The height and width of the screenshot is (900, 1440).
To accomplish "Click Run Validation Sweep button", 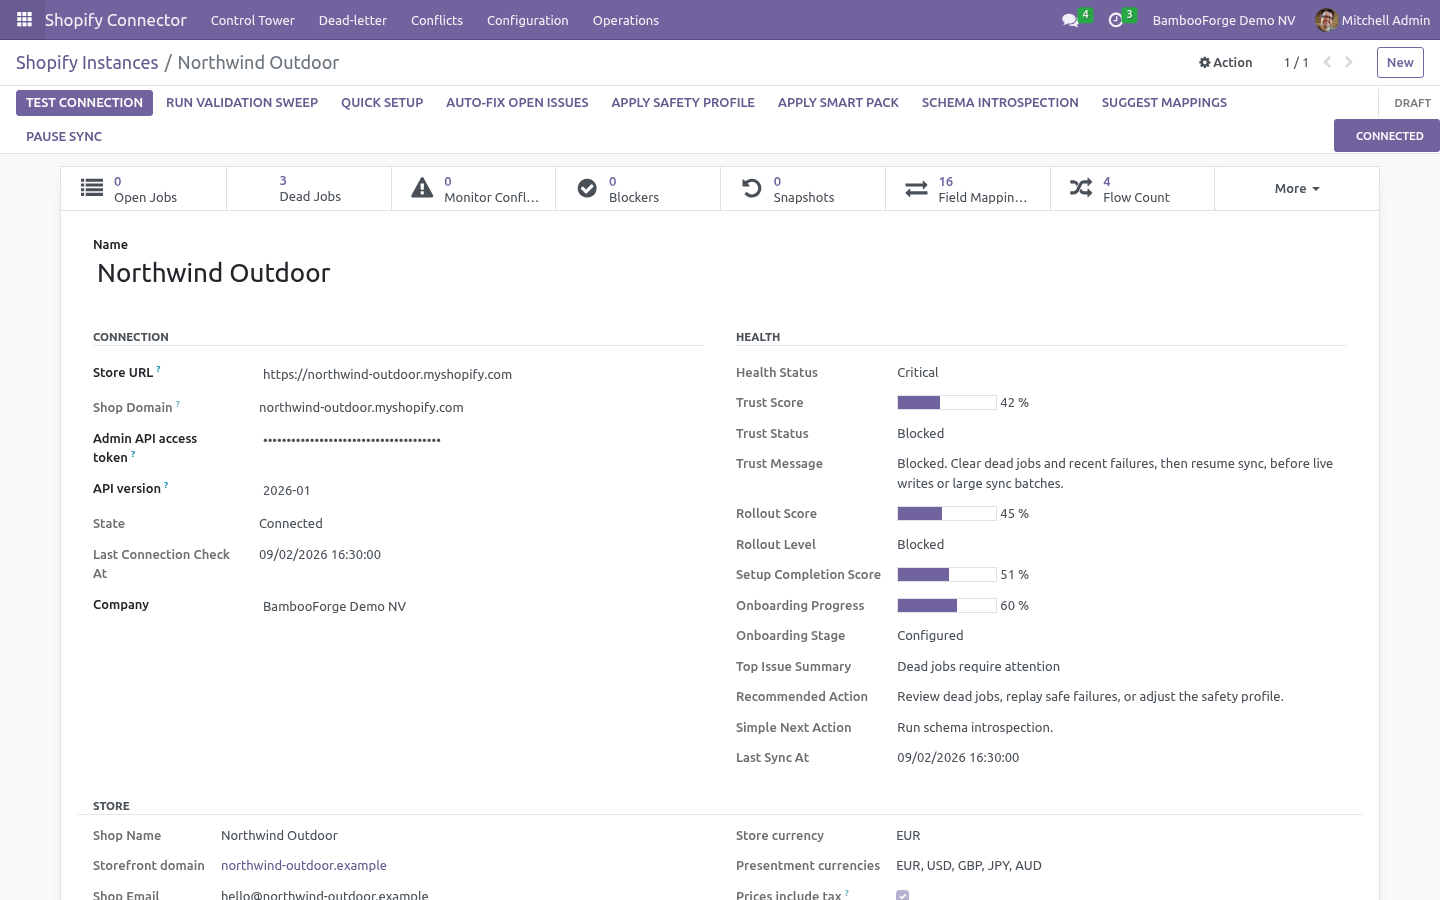I will click(242, 102).
